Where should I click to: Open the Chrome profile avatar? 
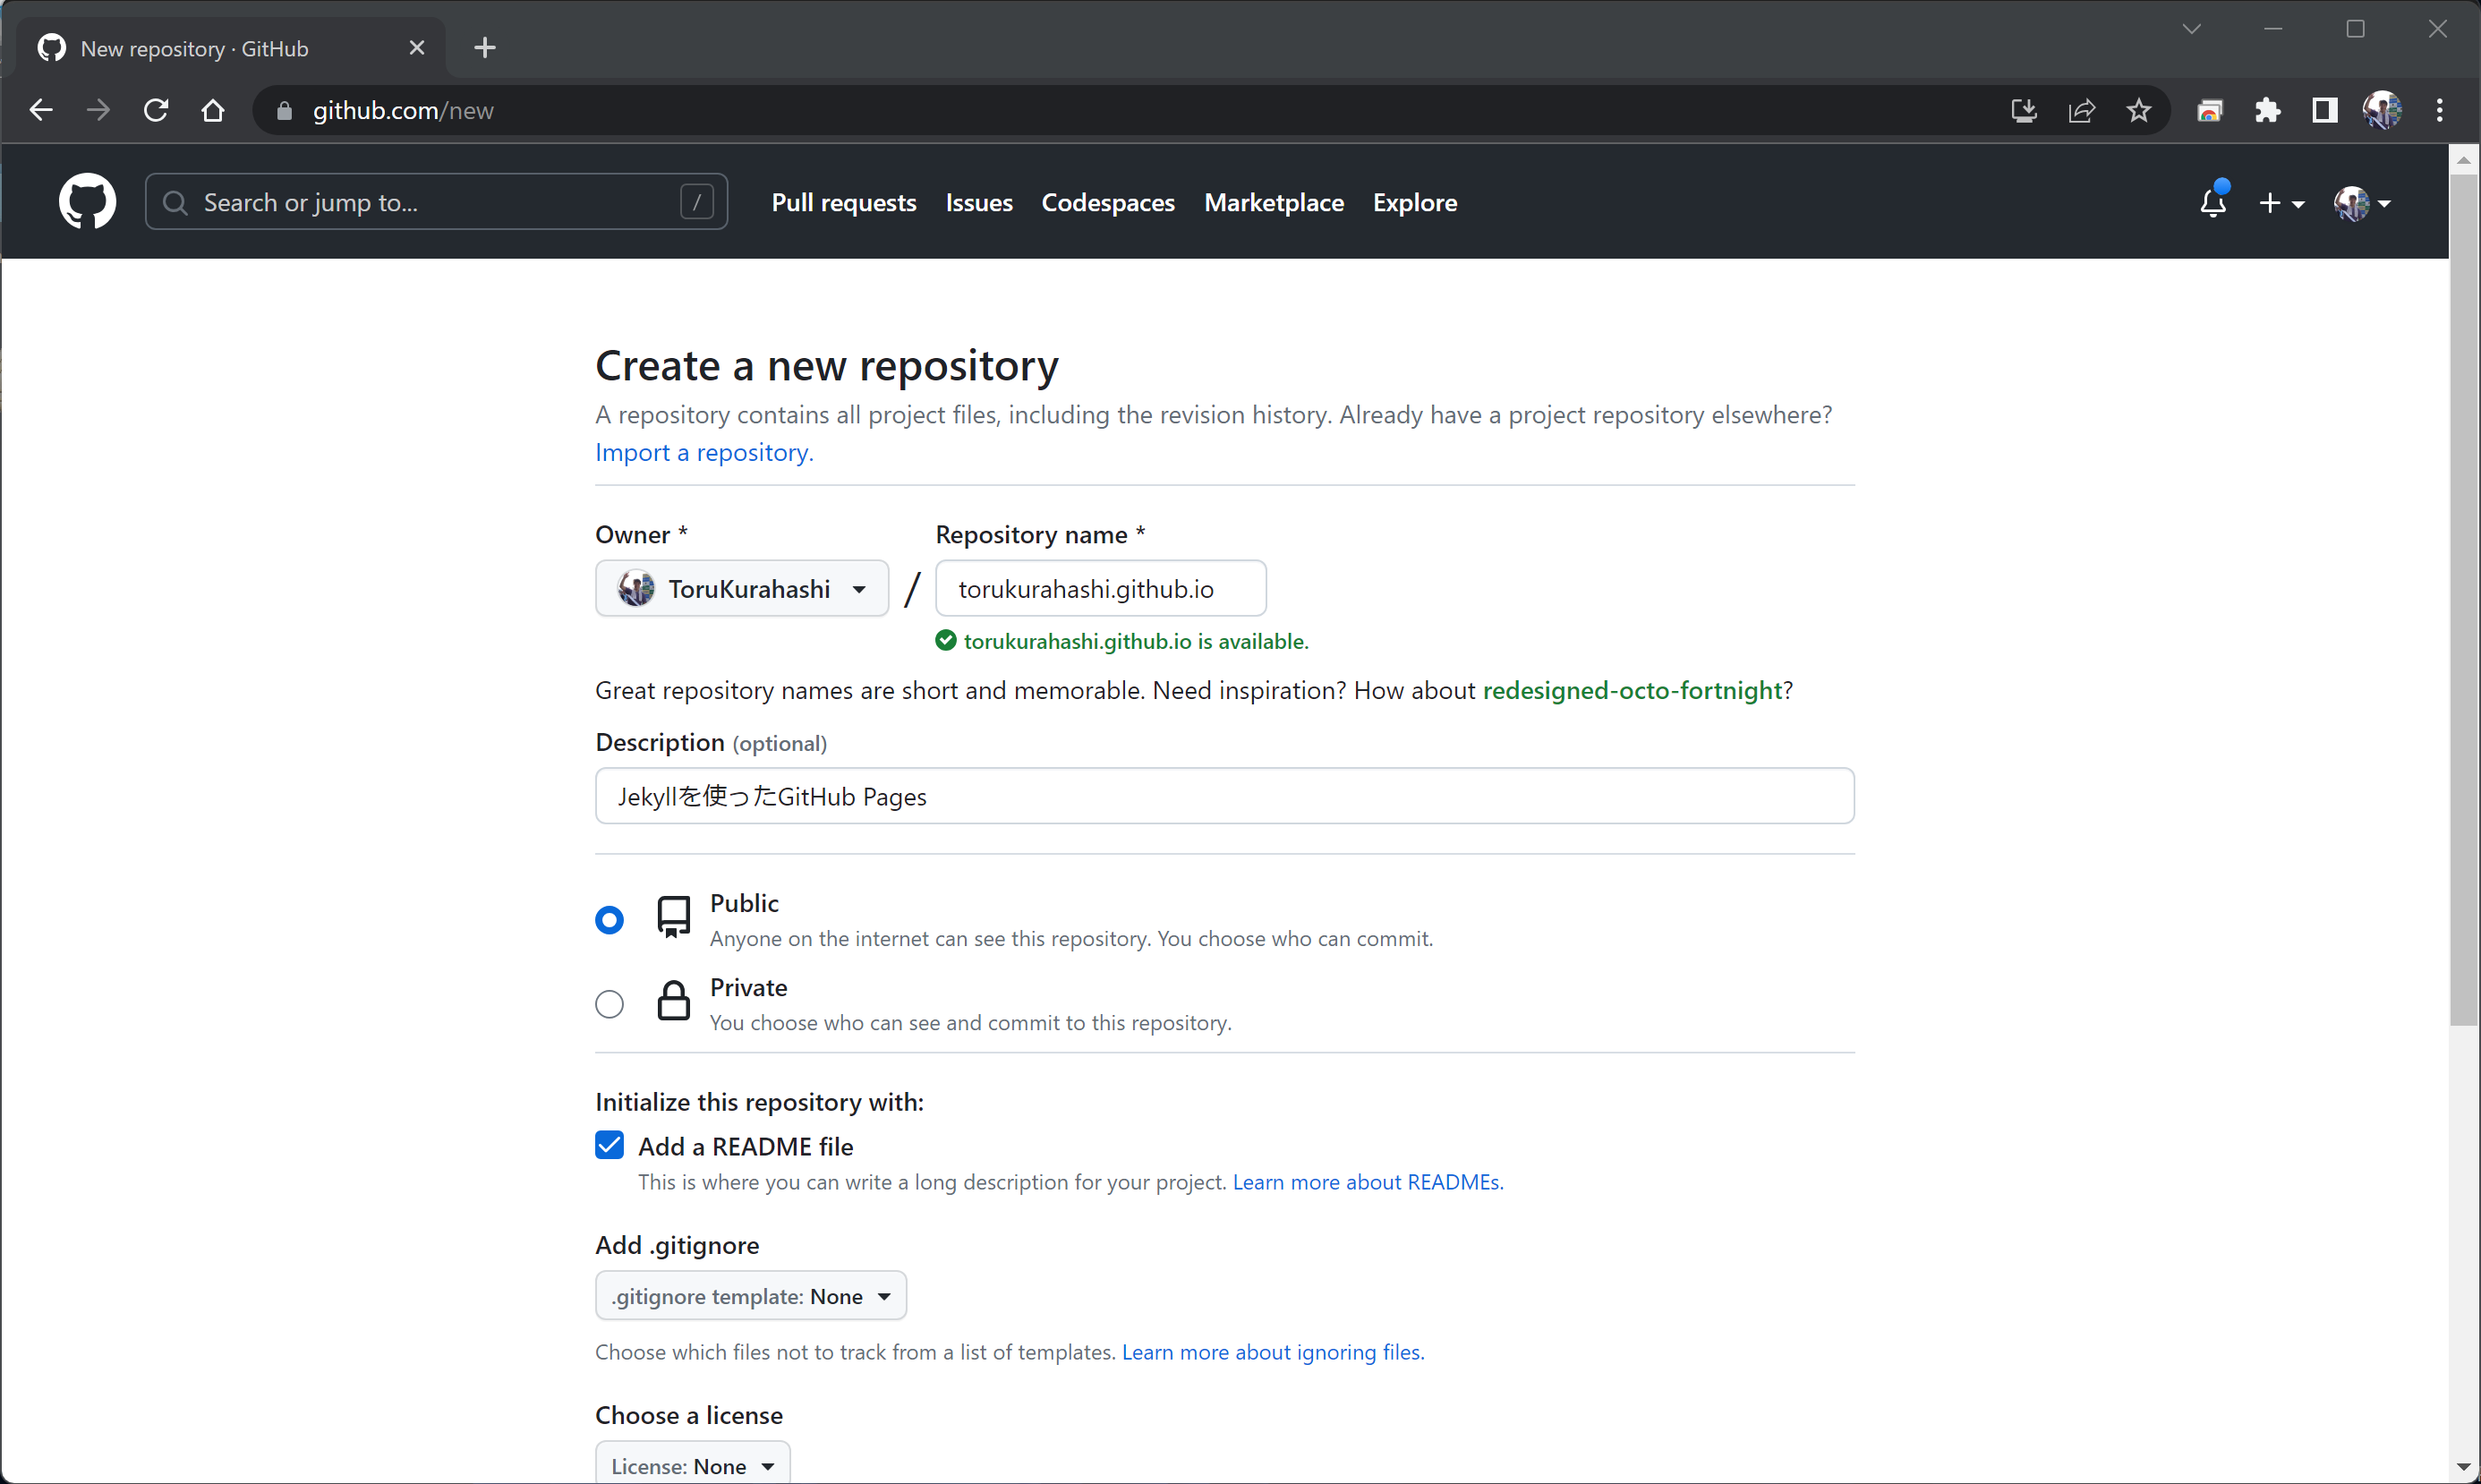2382,110
